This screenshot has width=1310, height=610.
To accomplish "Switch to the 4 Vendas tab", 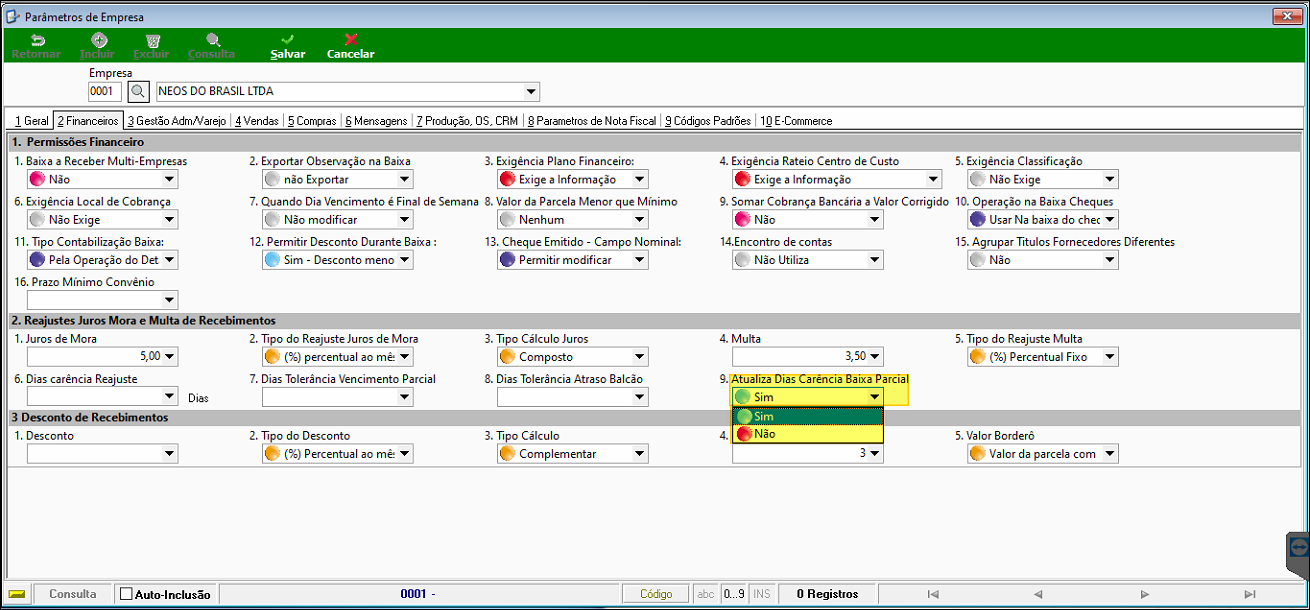I will [x=256, y=121].
